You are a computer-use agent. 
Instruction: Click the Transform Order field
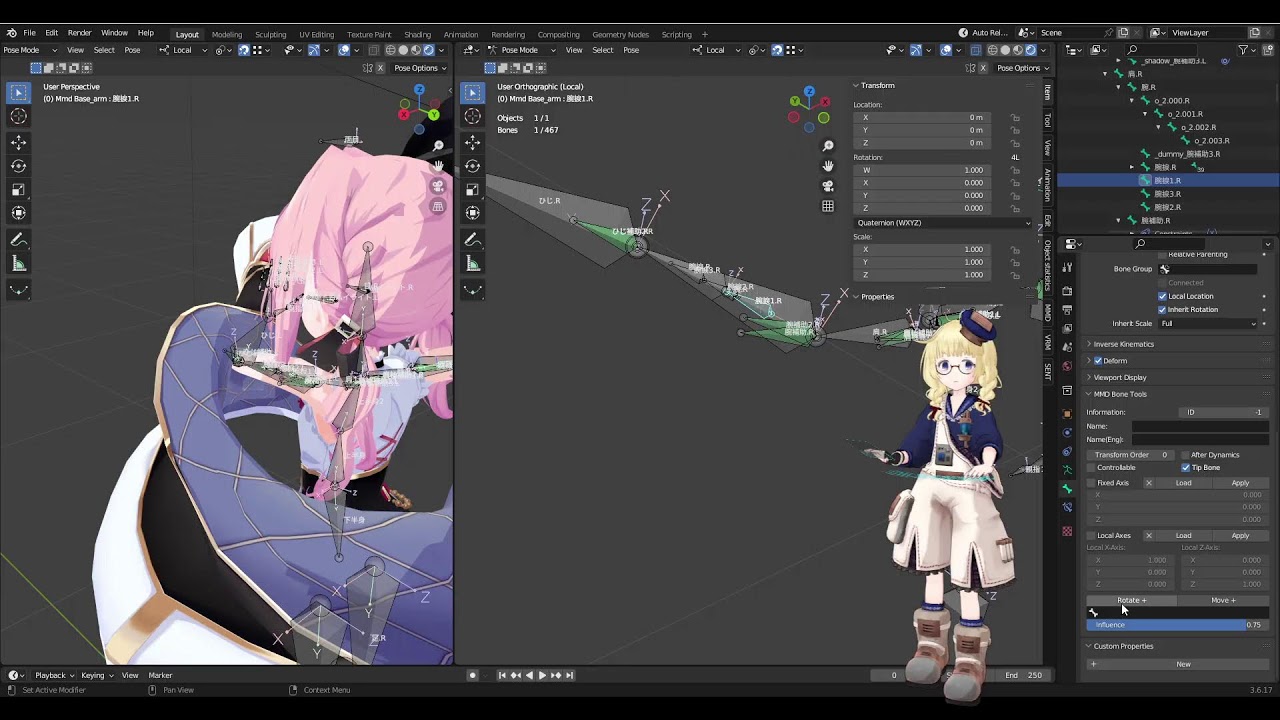pos(1130,455)
